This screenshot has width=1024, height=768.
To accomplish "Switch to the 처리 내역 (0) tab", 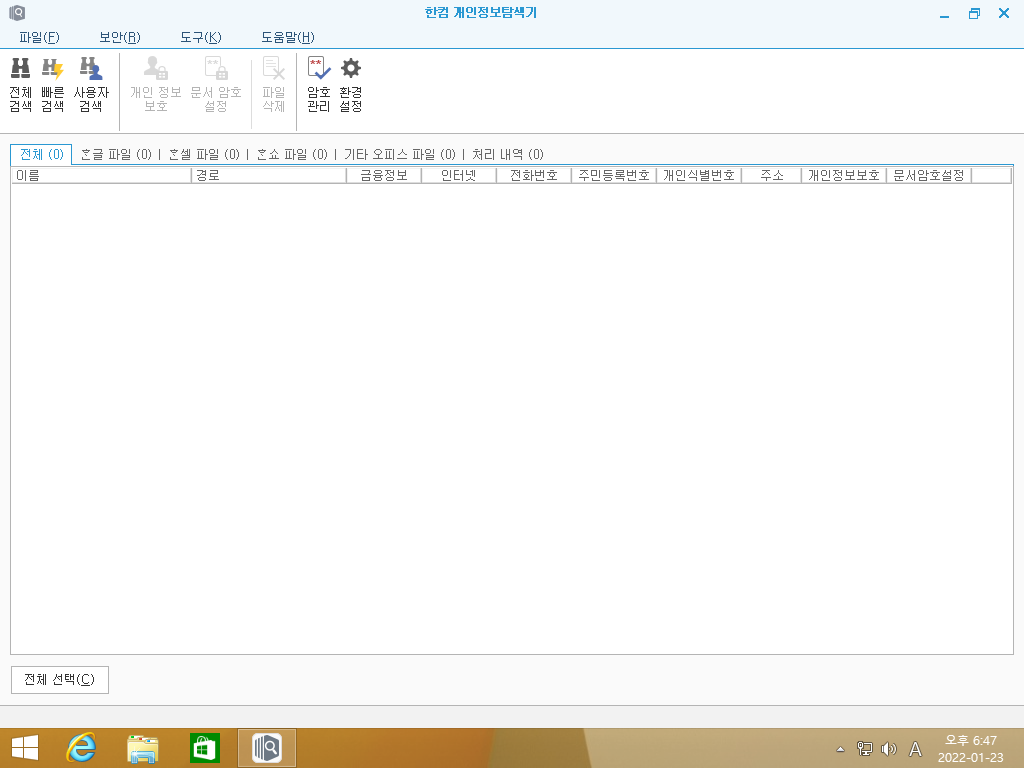I will 508,154.
